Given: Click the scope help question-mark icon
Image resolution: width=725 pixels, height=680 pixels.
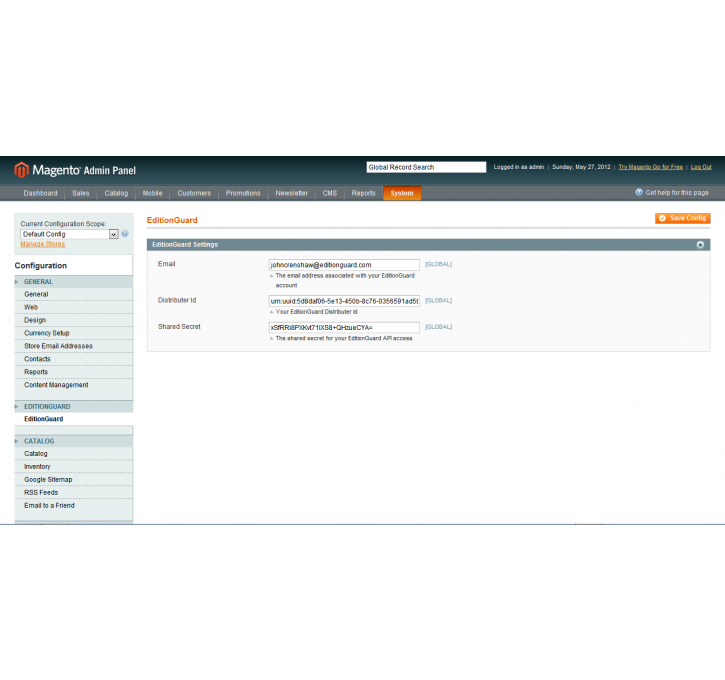Looking at the screenshot, I should point(125,234).
